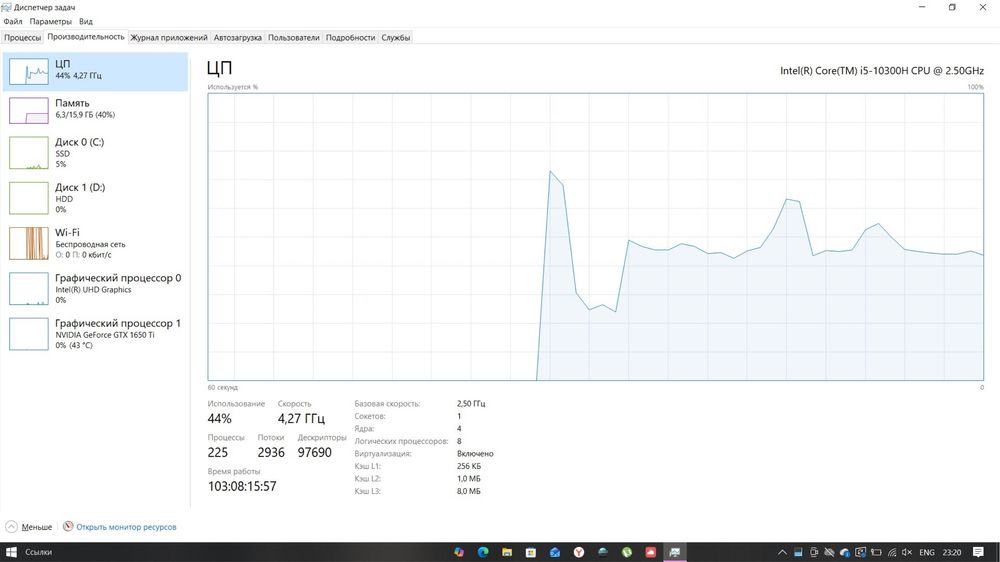Click the crossed-out tray icon
The height and width of the screenshot is (562, 1000).
(829, 552)
